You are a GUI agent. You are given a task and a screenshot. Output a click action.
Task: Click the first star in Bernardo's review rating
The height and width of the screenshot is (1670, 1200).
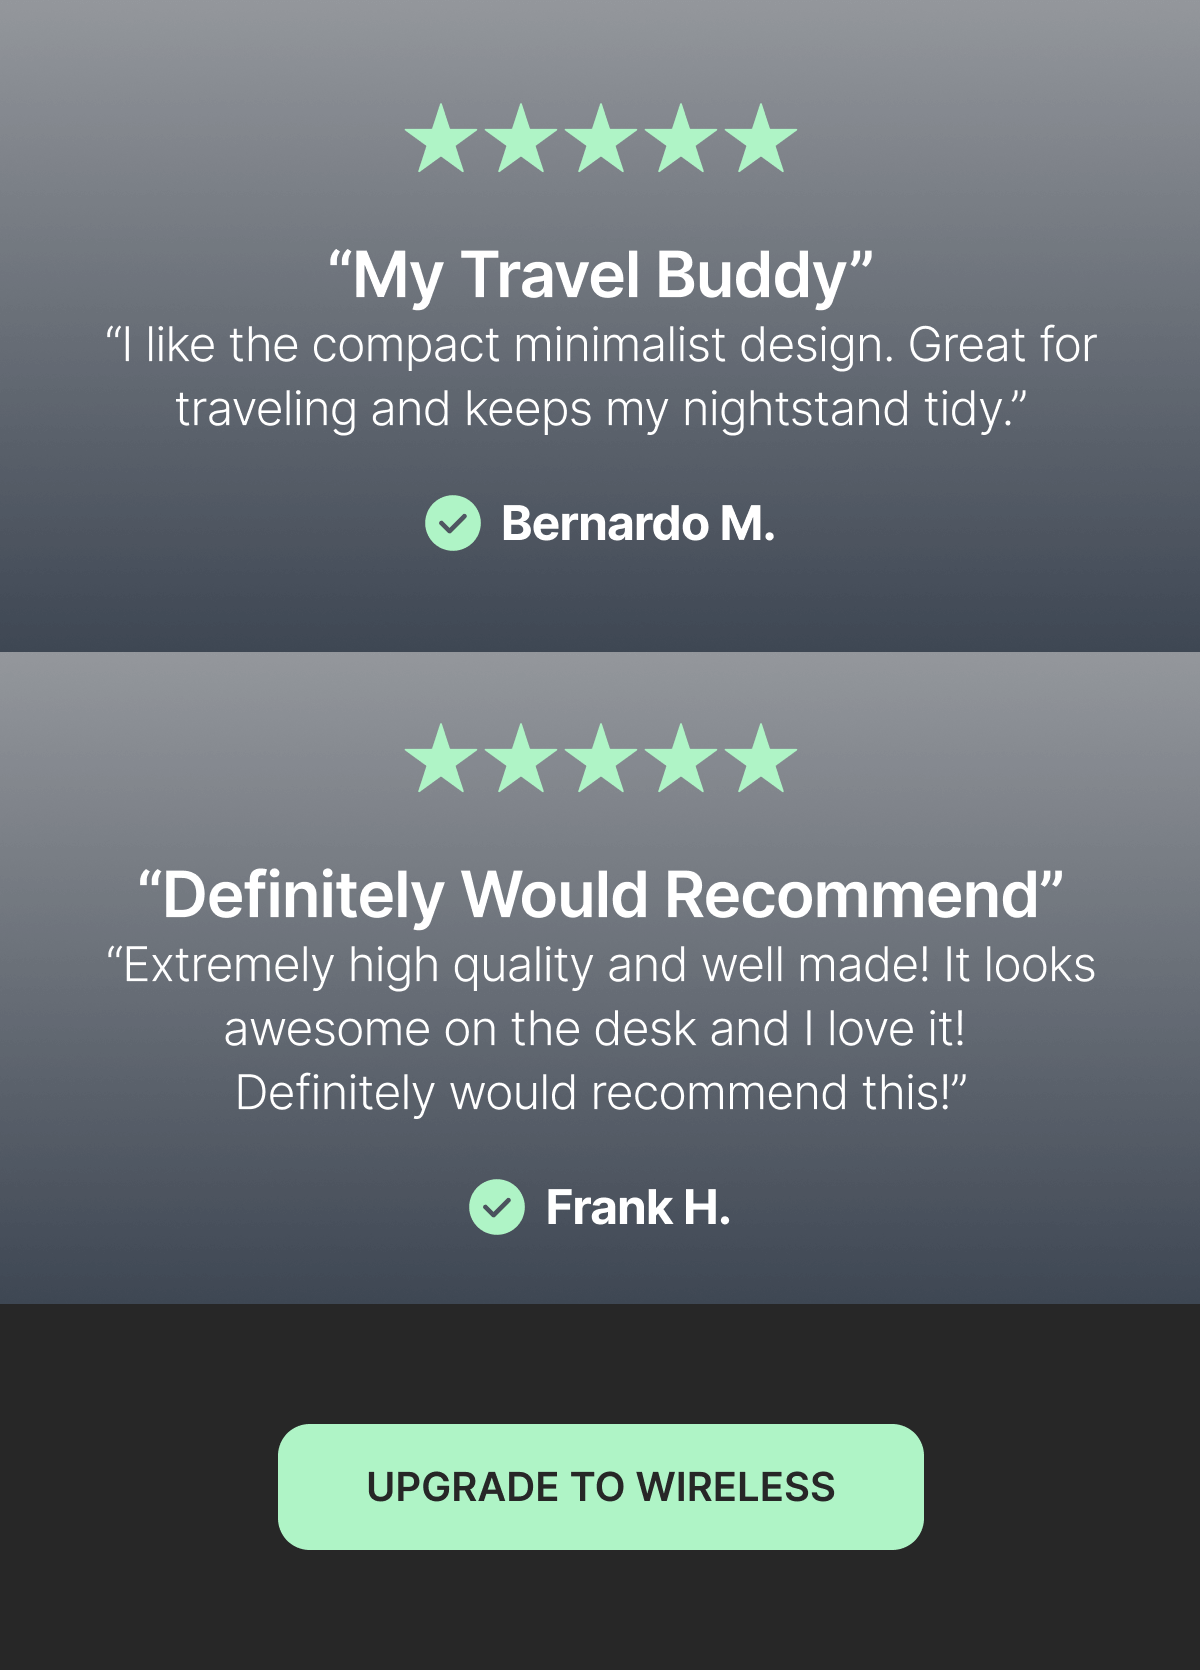[441, 139]
